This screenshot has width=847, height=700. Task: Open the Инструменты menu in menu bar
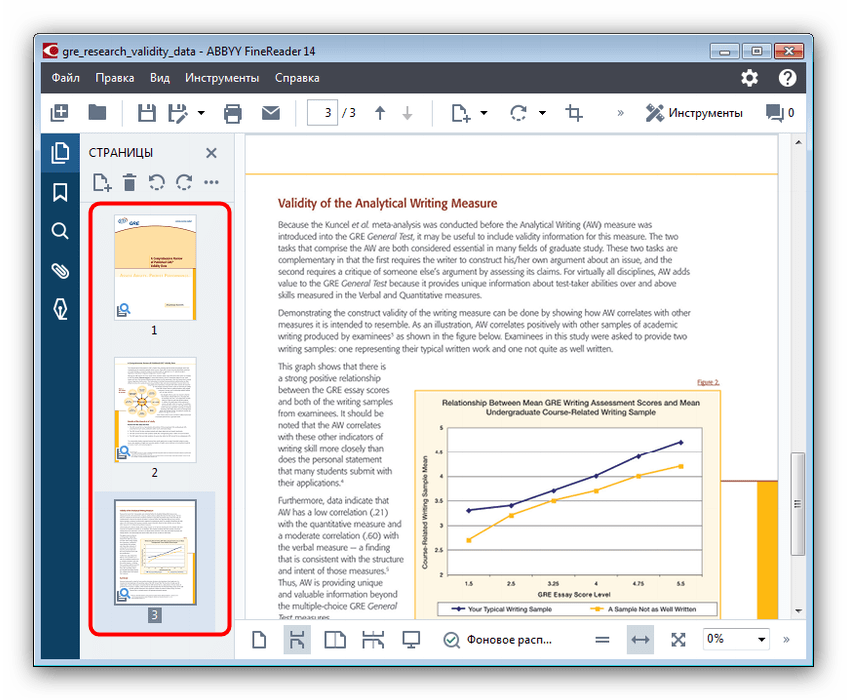pyautogui.click(x=222, y=77)
